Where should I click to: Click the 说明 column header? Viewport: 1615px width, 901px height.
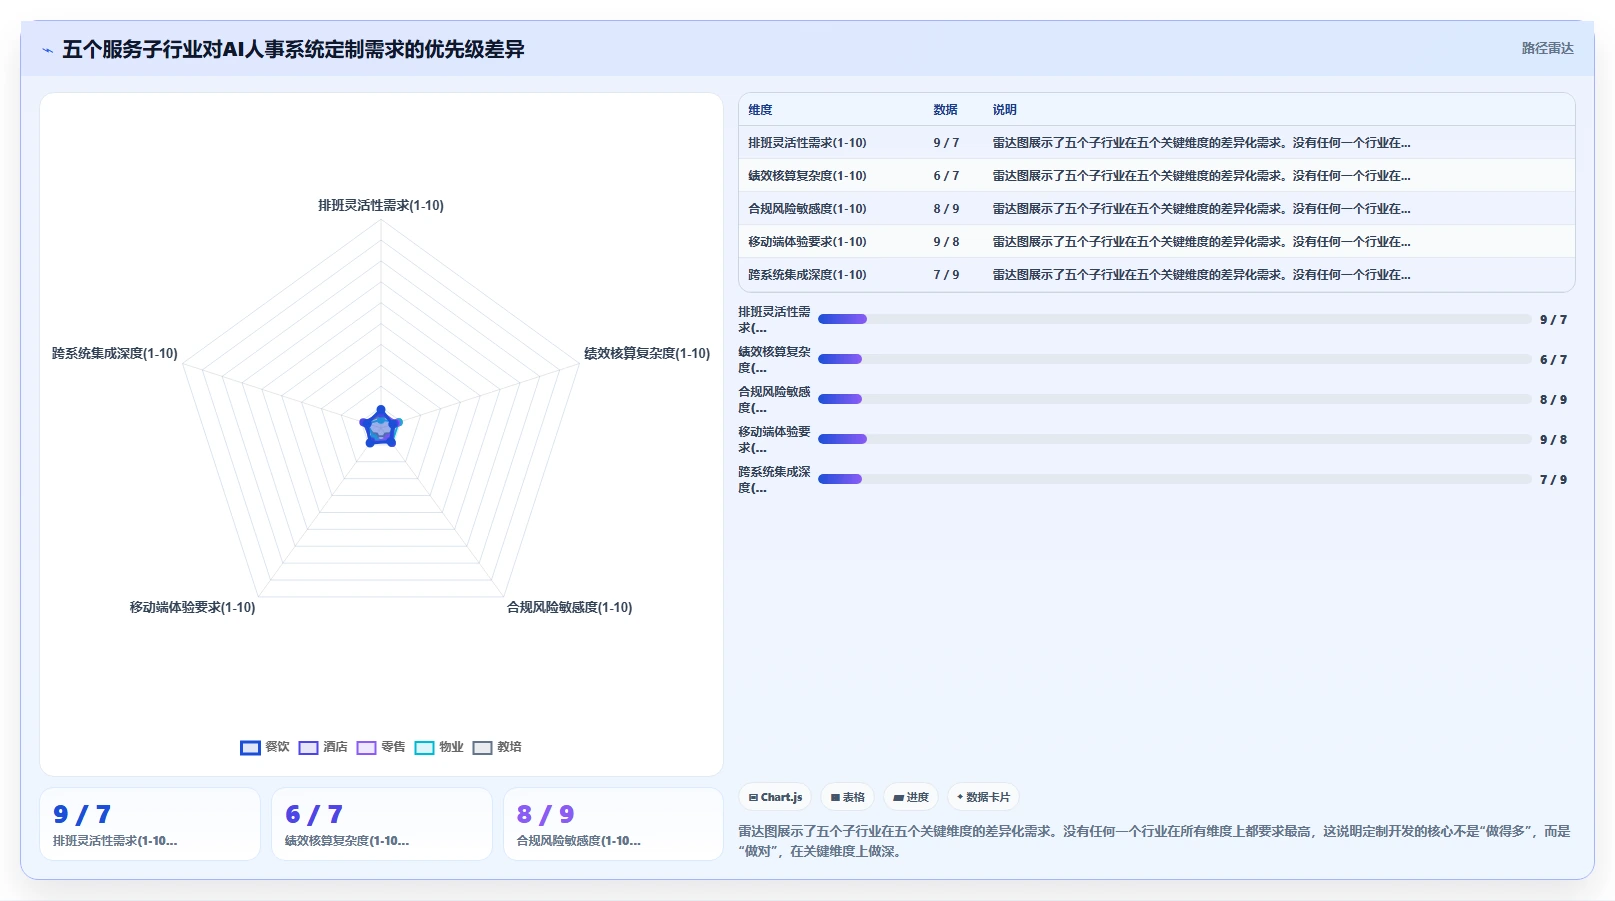click(1004, 110)
